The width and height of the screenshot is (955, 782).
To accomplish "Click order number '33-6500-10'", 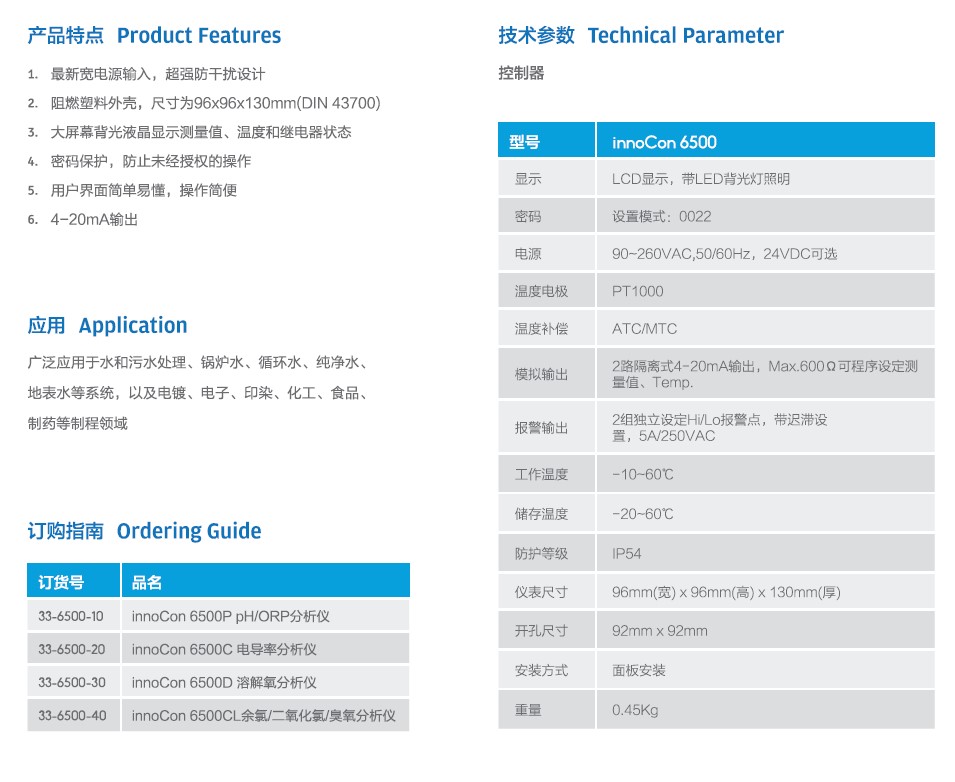I will pos(71,616).
